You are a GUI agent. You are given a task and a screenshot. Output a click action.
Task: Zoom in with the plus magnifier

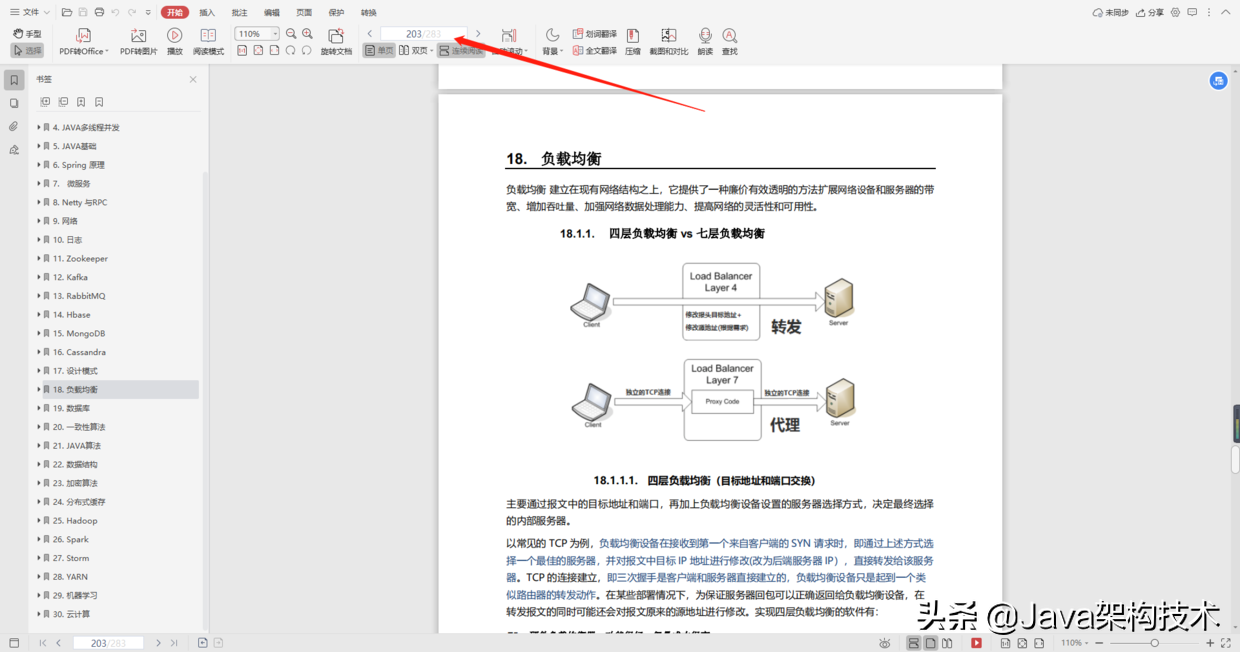coord(307,34)
